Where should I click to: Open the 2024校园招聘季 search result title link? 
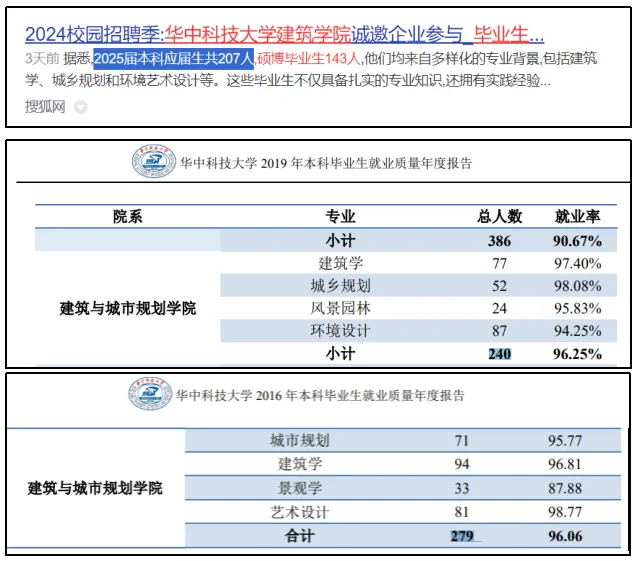point(284,34)
